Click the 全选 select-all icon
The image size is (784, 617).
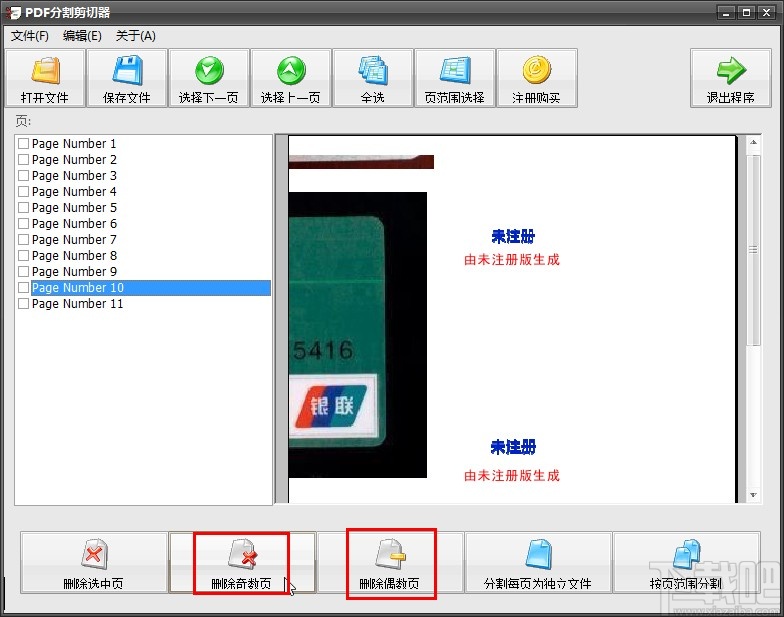click(x=373, y=70)
